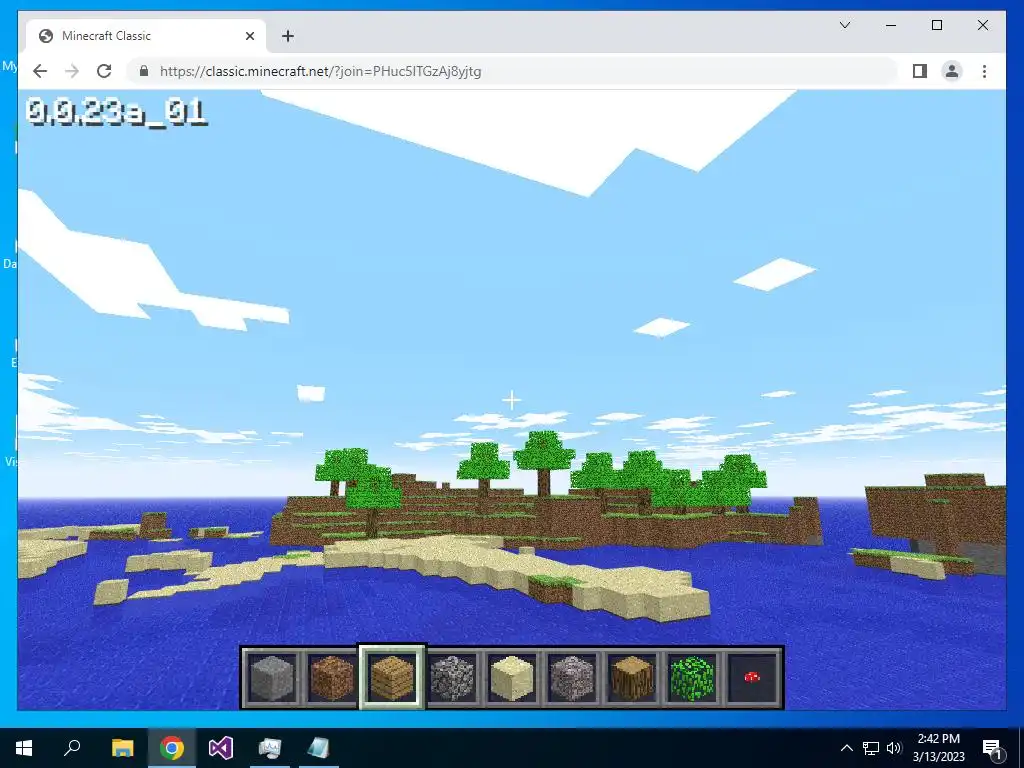Viewport: 1024px width, 768px height.
Task: Open Visual Studio from taskbar
Action: tap(221, 748)
